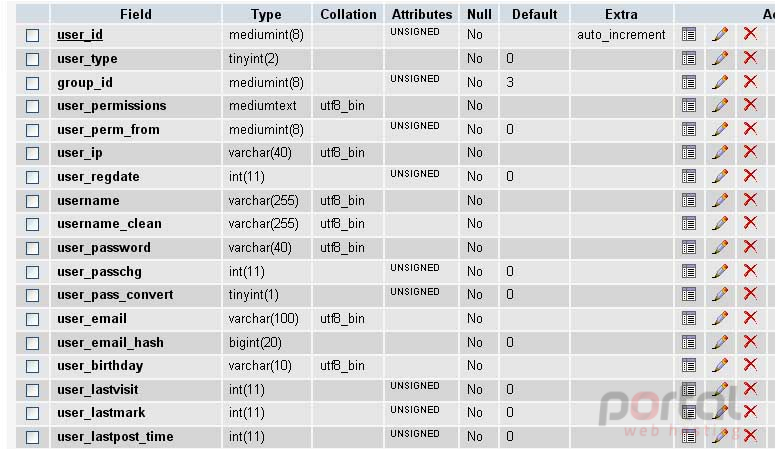Select the user_regdate row checkbox
Viewport: 776px width, 450px height.
(33, 177)
